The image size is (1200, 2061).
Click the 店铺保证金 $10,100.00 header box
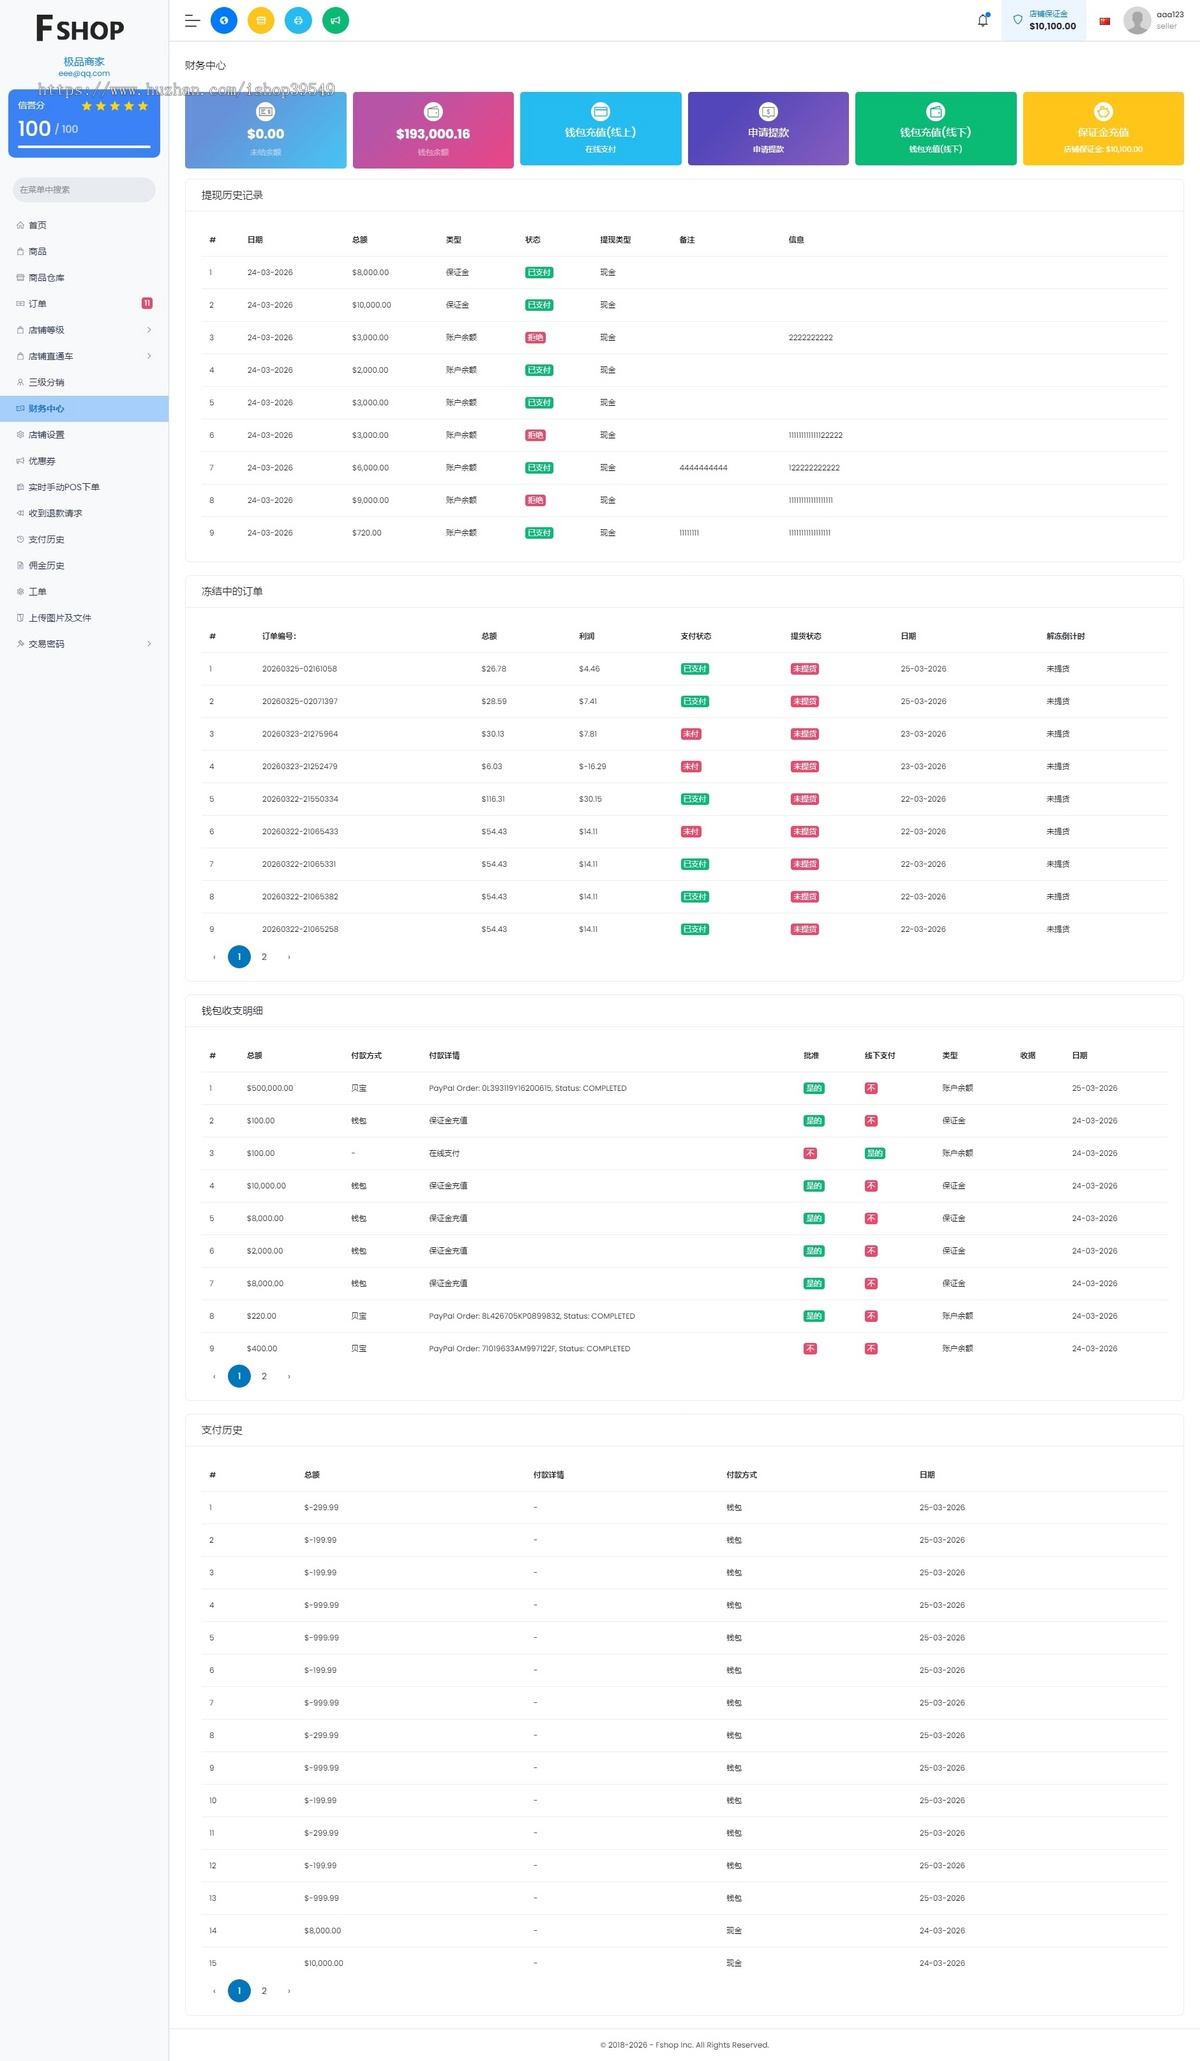point(1044,20)
